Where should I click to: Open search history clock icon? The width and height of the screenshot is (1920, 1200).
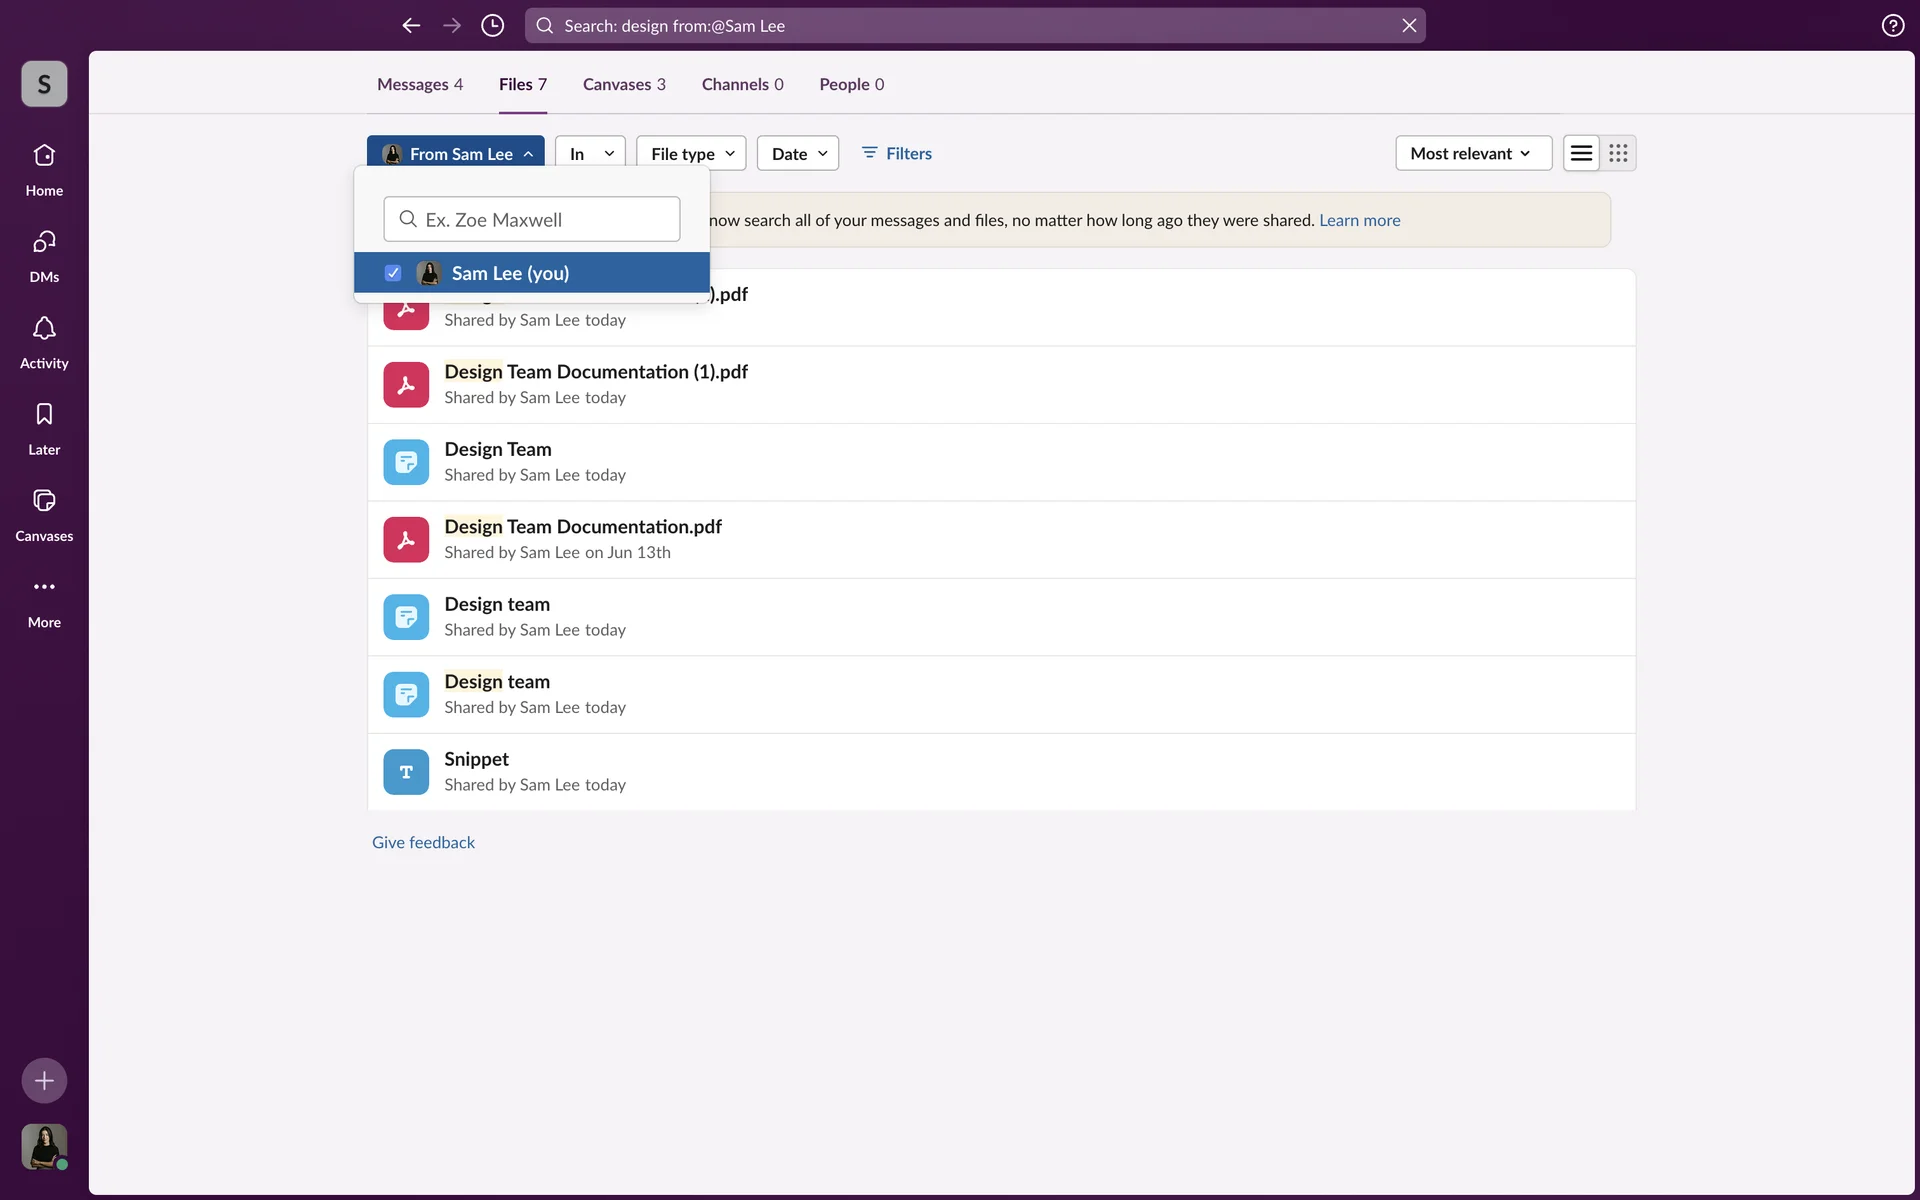(x=492, y=25)
